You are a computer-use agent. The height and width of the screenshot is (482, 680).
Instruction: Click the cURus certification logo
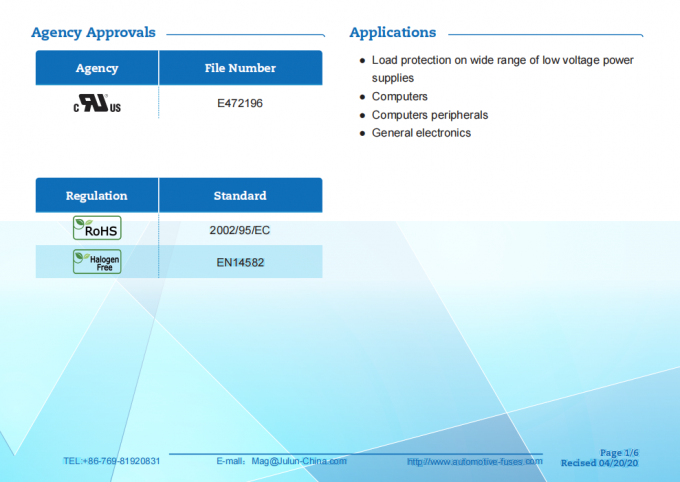pos(96,103)
